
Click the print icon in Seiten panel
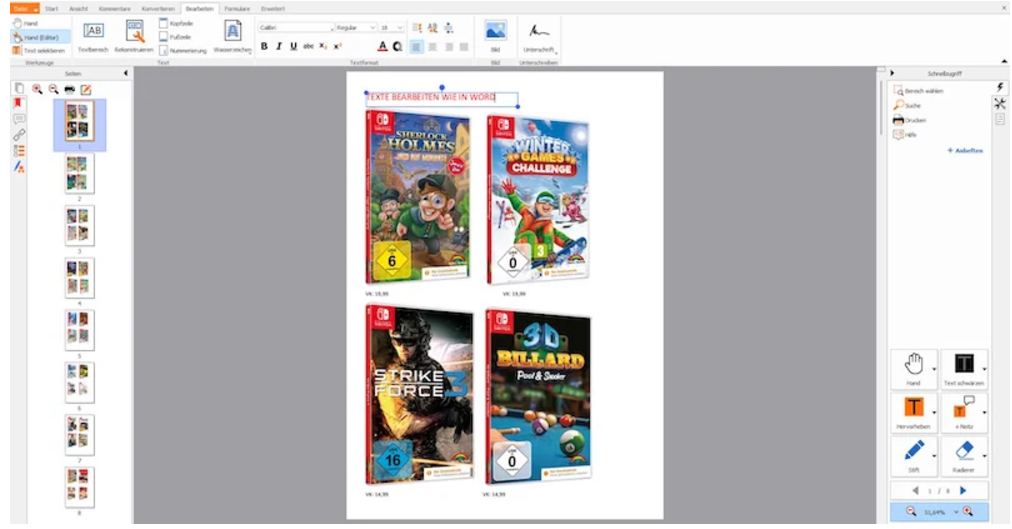[69, 89]
